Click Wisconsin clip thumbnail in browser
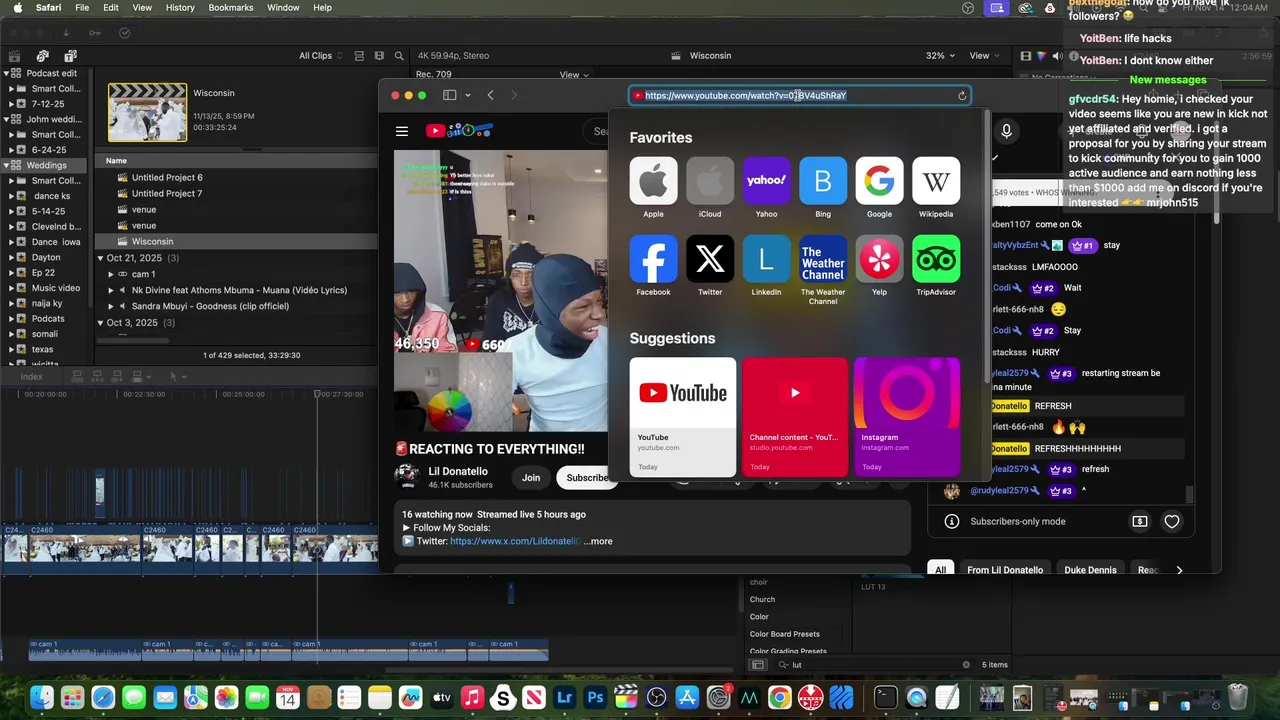1280x720 pixels. click(147, 112)
